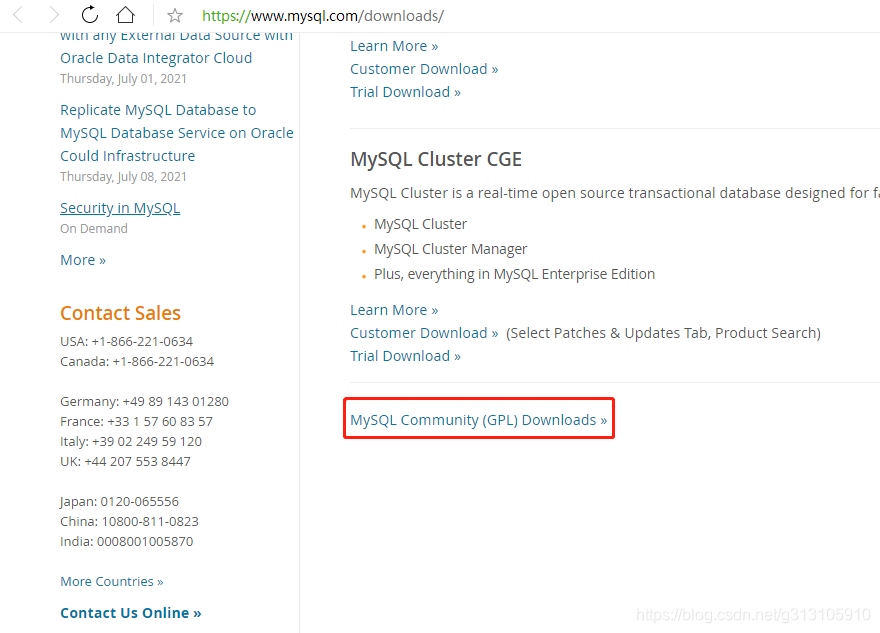
Task: Open the Security in MySQL link
Action: click(x=120, y=207)
